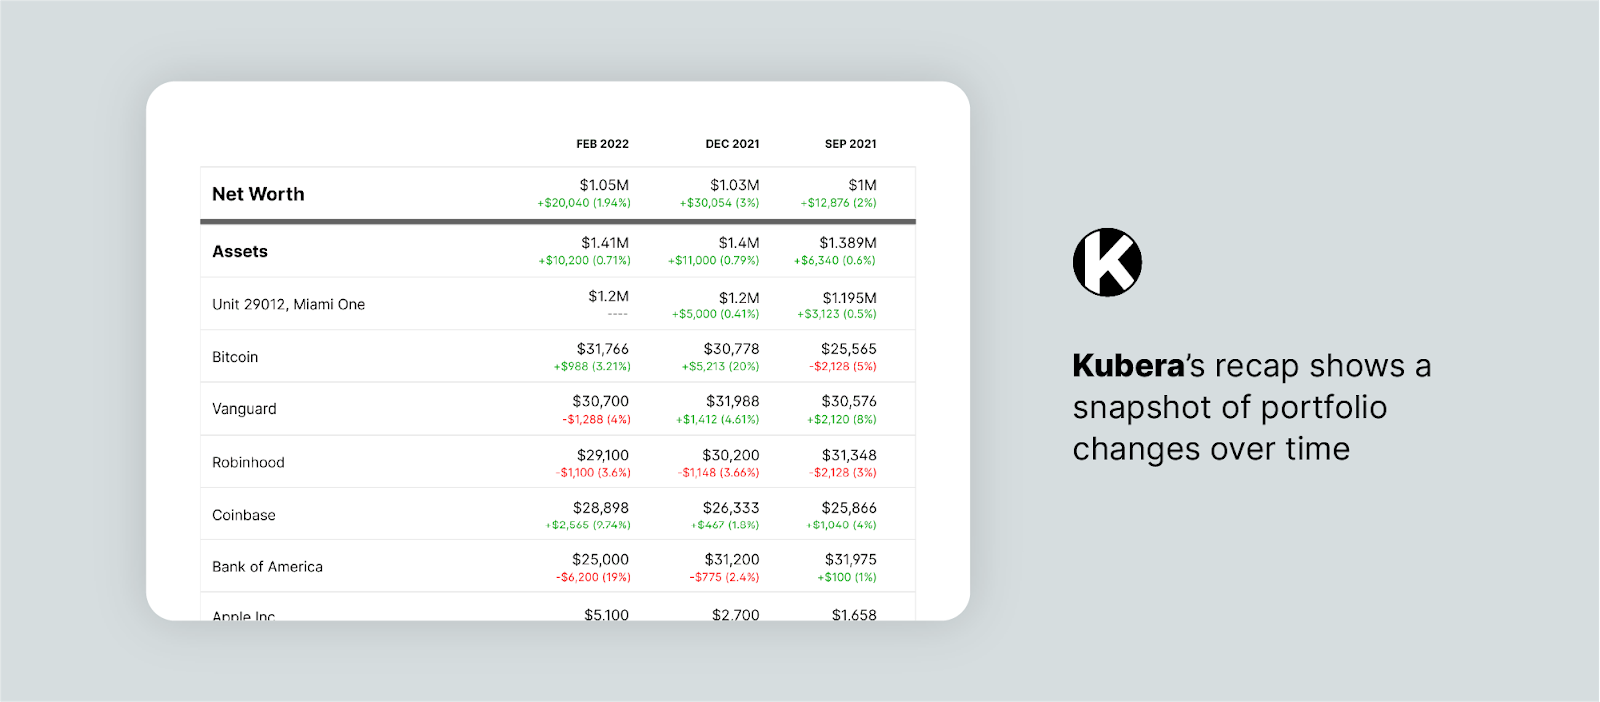Click Bank of America $25,000 value
Image resolution: width=1600 pixels, height=702 pixels.
click(x=600, y=559)
